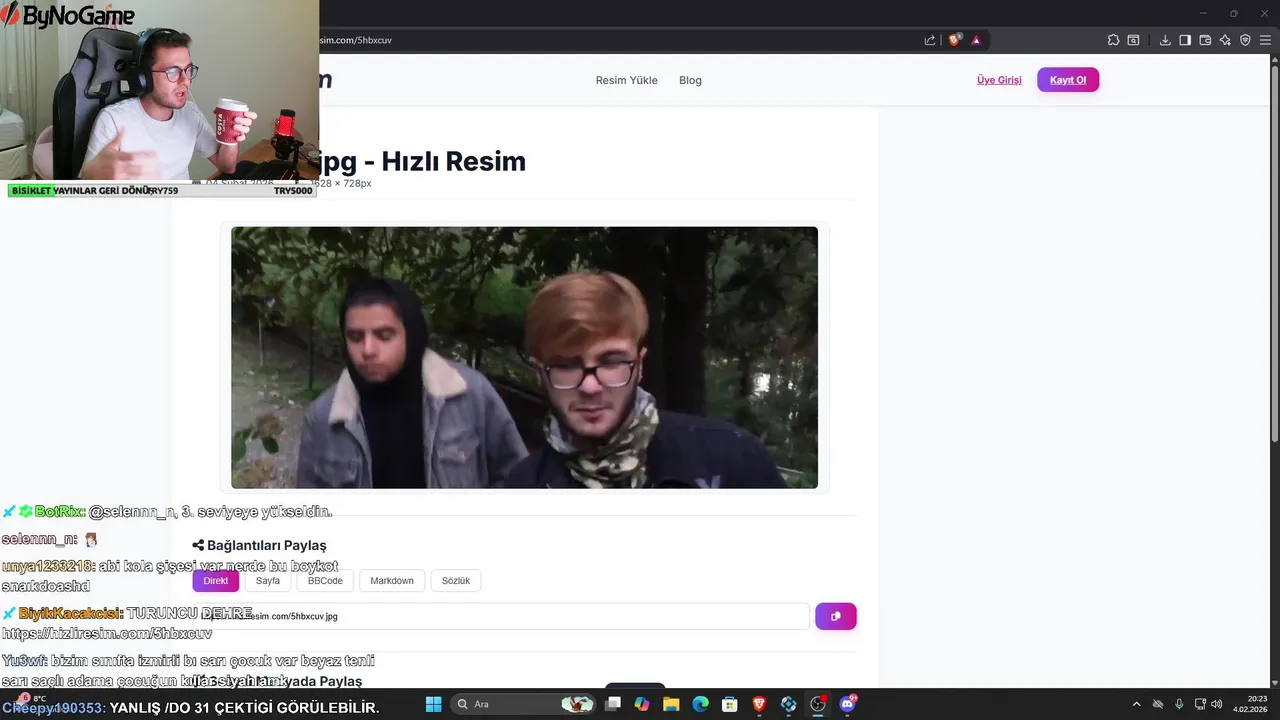Open OBS Studio from the taskbar
1280x720 pixels.
click(818, 704)
